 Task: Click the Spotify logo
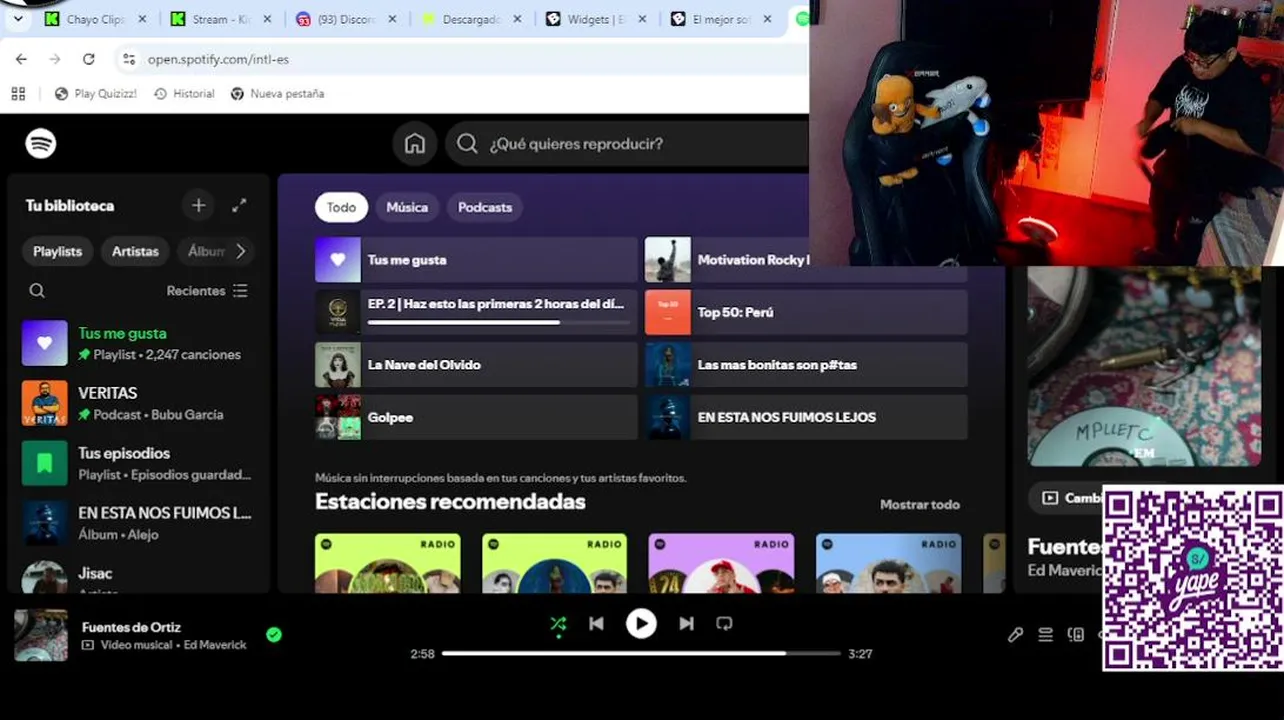41,144
